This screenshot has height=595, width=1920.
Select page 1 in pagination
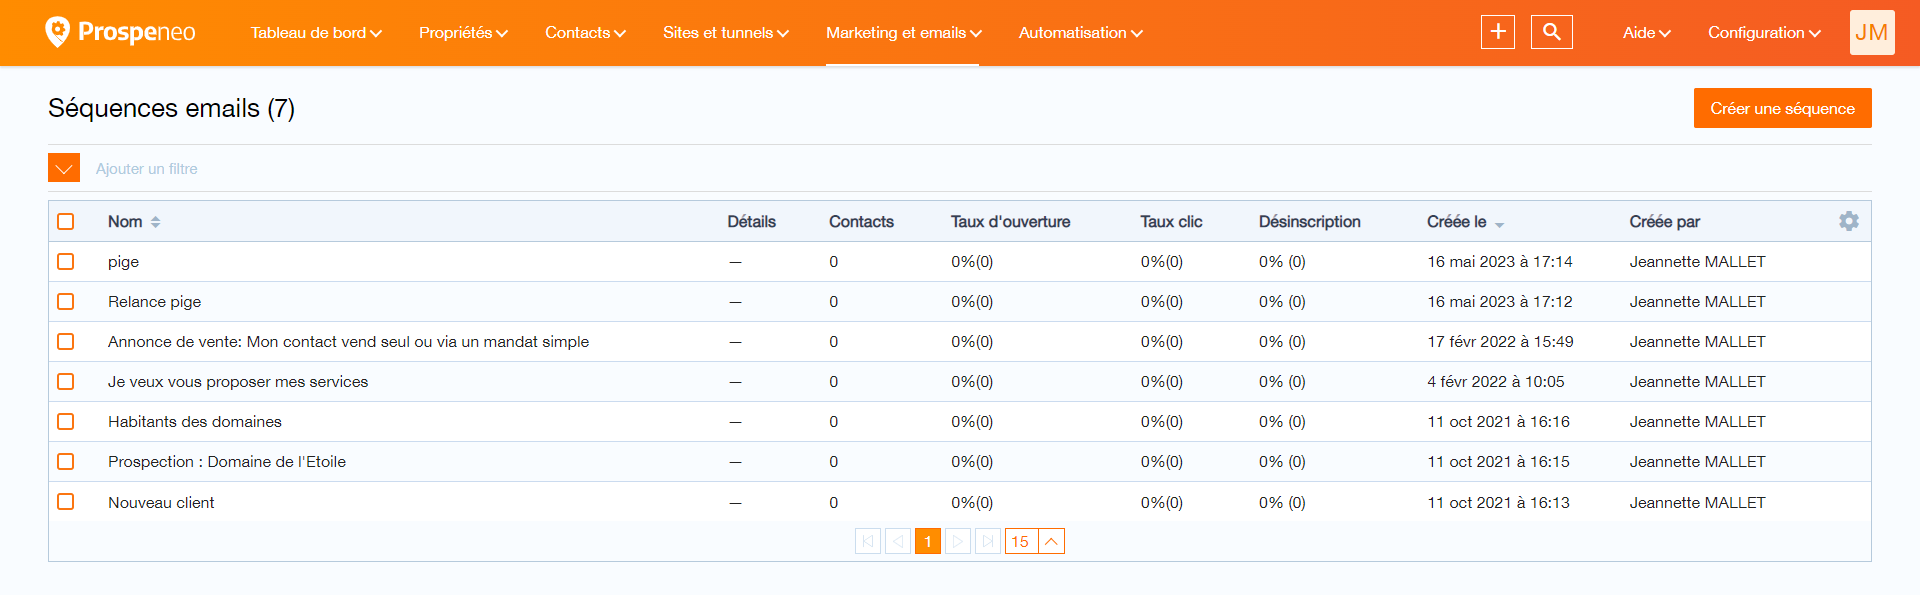(928, 541)
